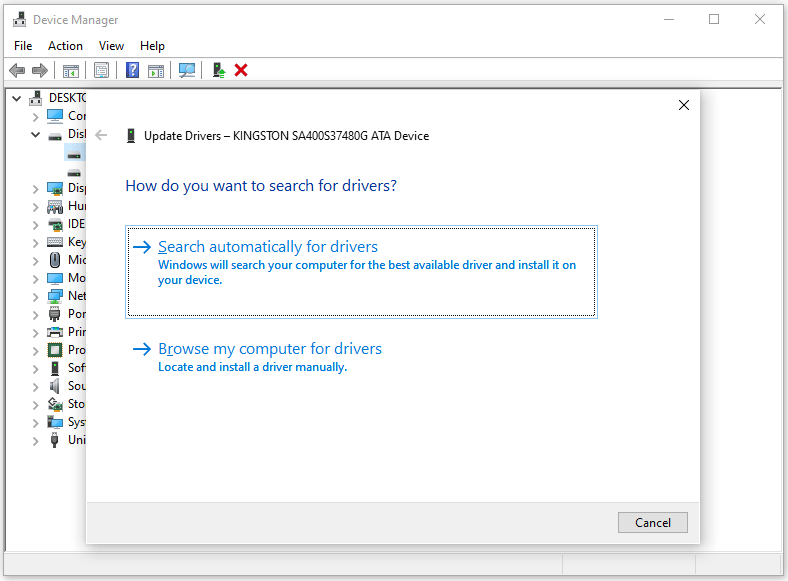Open the Action menu

(x=65, y=46)
